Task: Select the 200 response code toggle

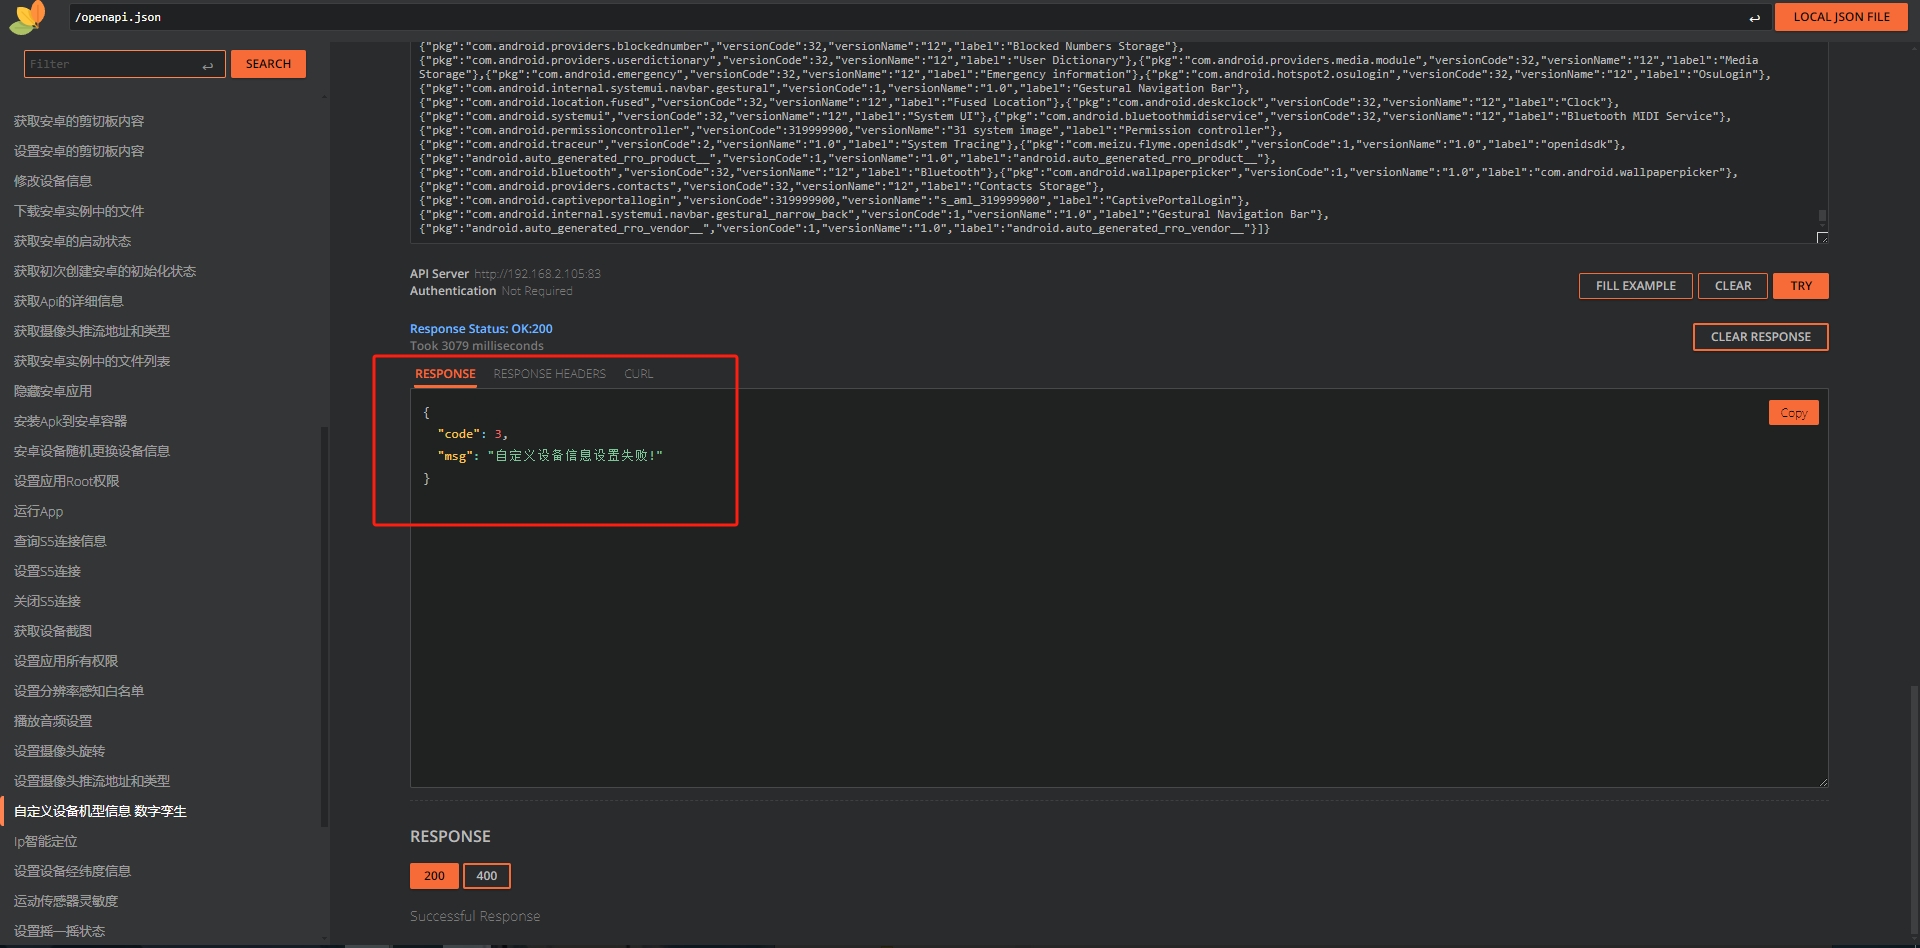Action: (434, 876)
